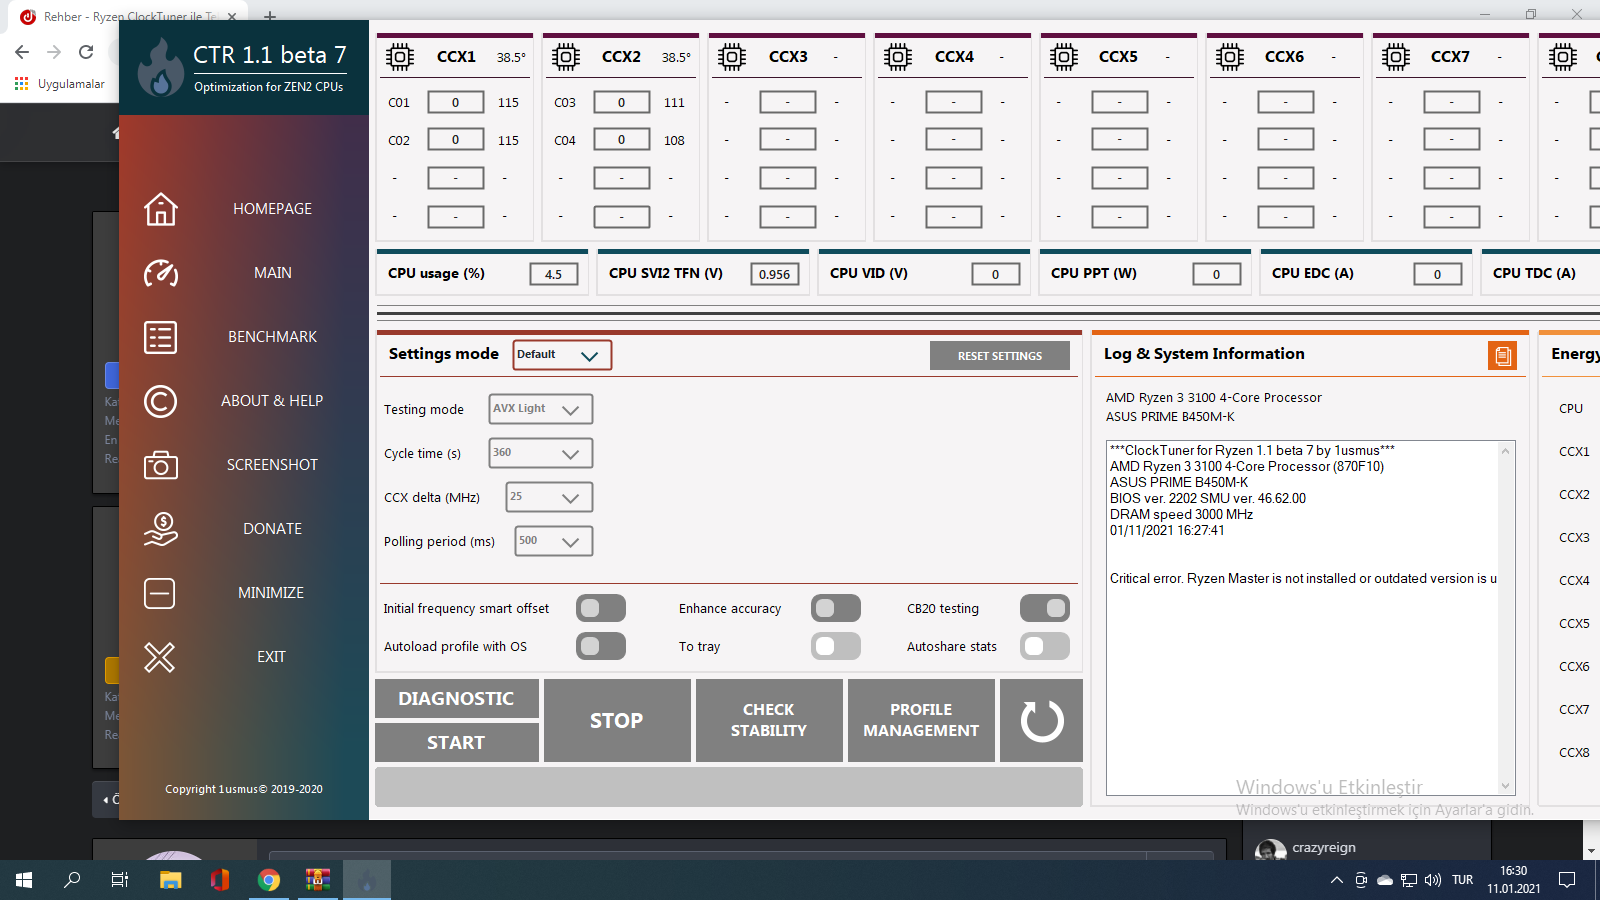Click the orange log copy icon
Image resolution: width=1600 pixels, height=900 pixels.
click(x=1502, y=355)
